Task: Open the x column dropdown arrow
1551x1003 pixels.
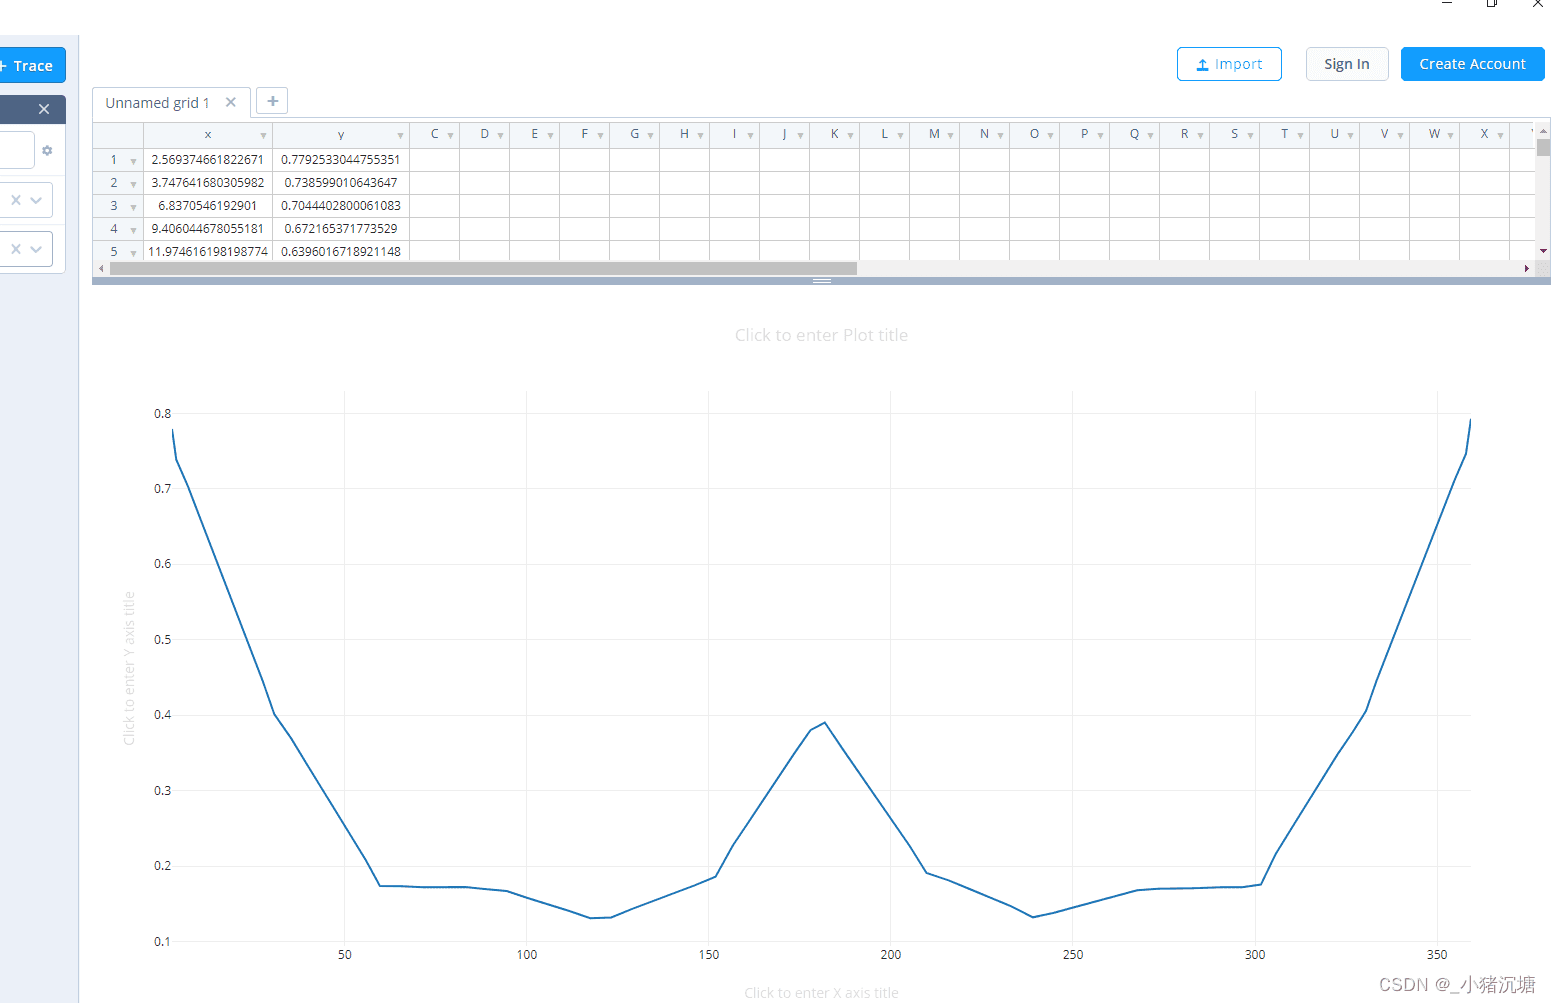Action: point(263,135)
